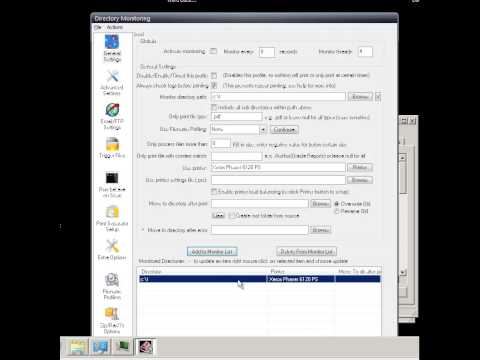Open the Zip options icon at sidebar bottom

pos(112,320)
